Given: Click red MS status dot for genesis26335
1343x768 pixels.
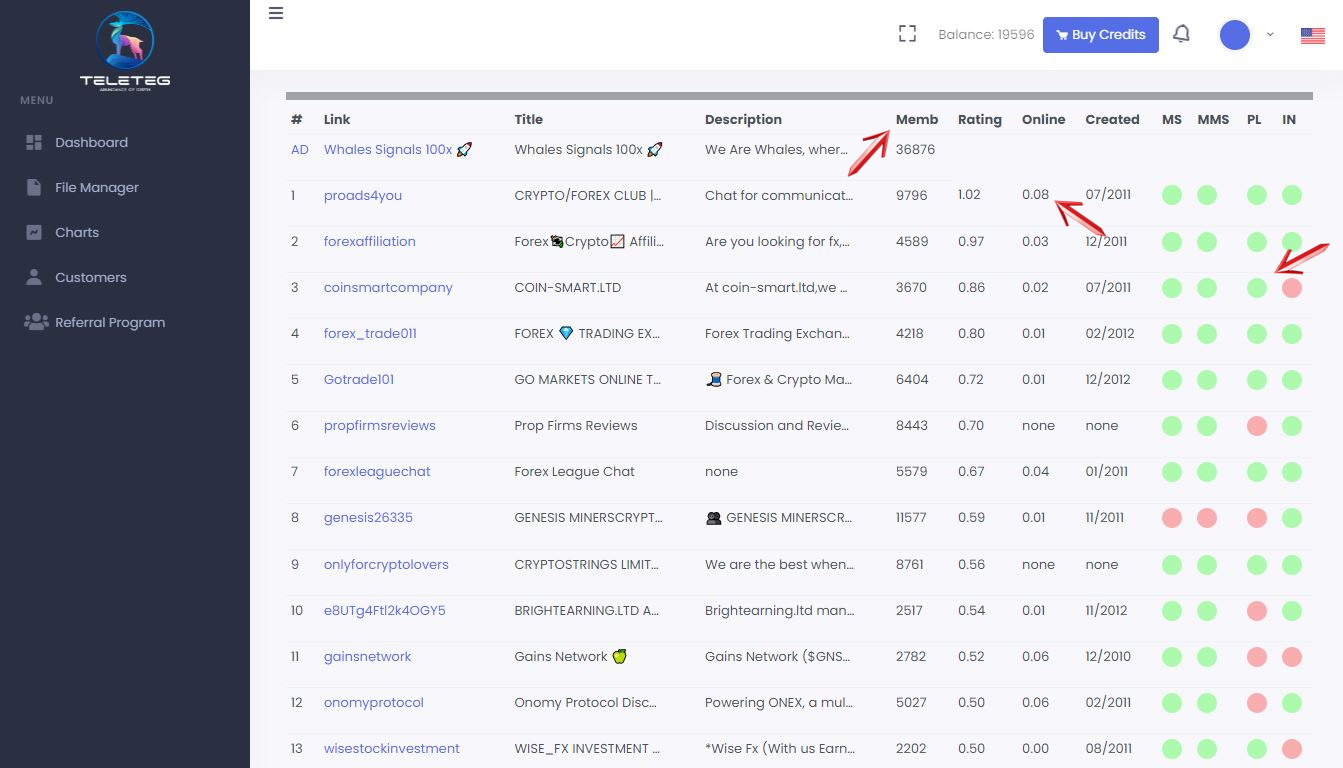Looking at the screenshot, I should click(x=1171, y=518).
